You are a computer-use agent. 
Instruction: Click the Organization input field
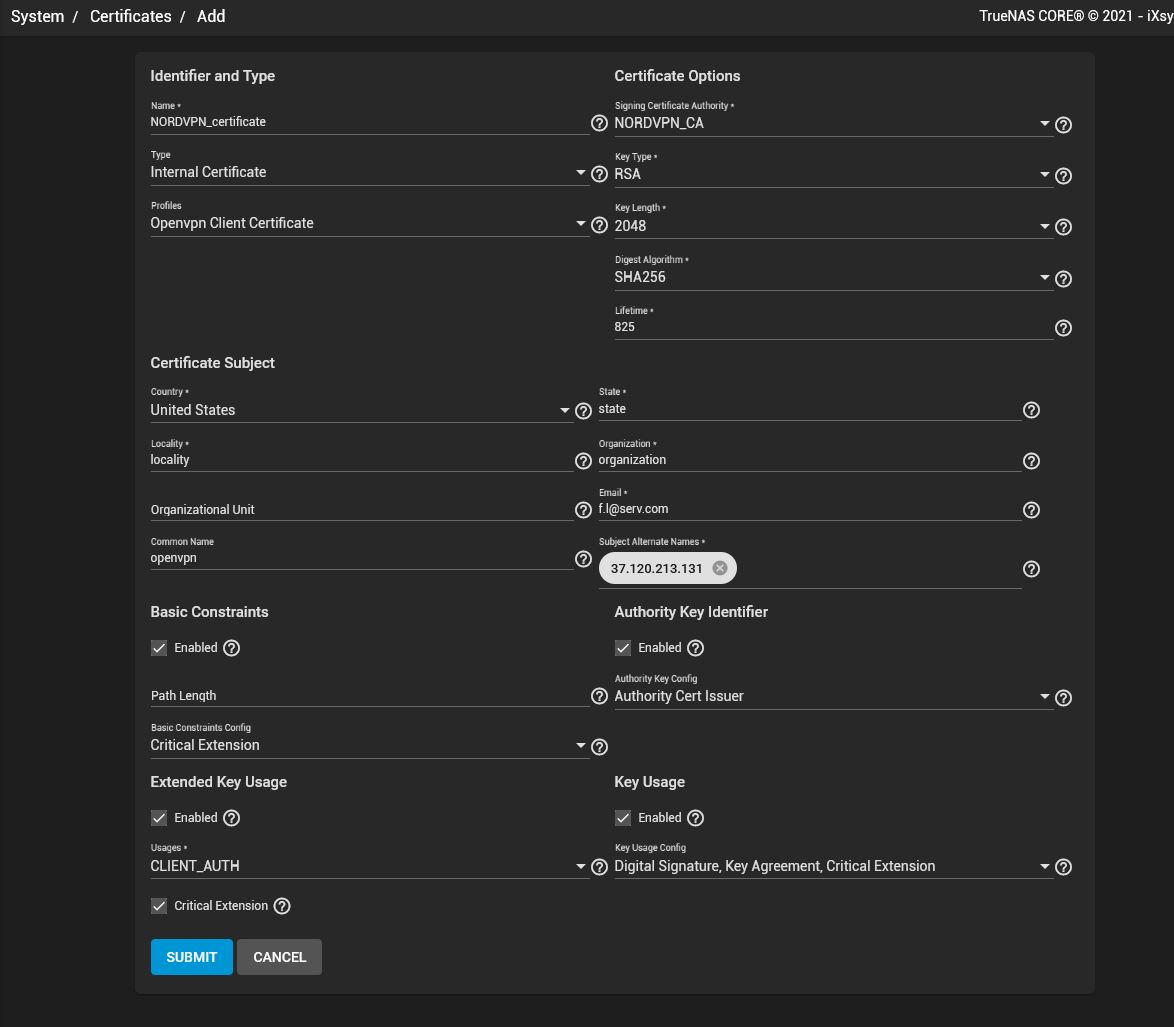[809, 460]
